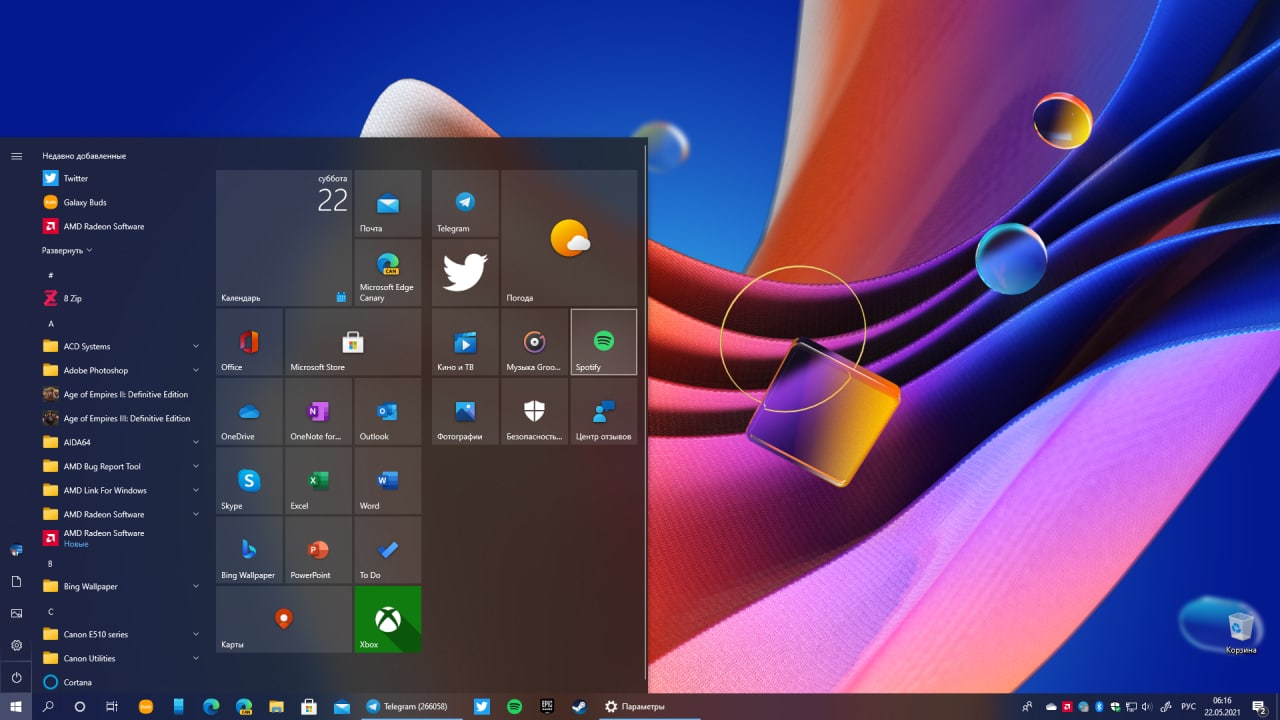The image size is (1280, 720).
Task: Open Epic Games Launcher from taskbar
Action: point(546,706)
